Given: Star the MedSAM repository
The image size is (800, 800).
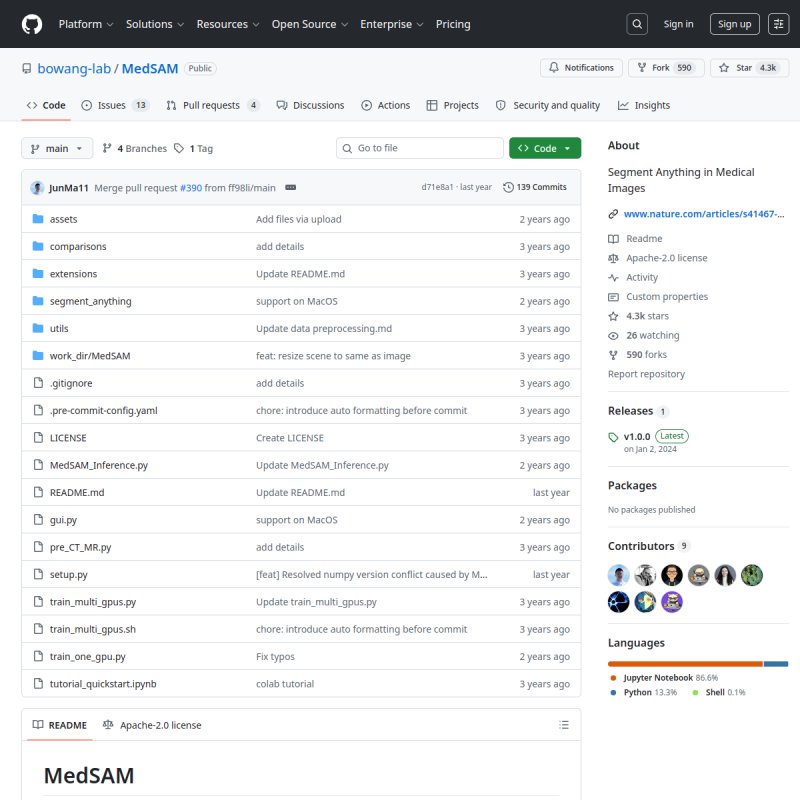Looking at the screenshot, I should pos(749,68).
